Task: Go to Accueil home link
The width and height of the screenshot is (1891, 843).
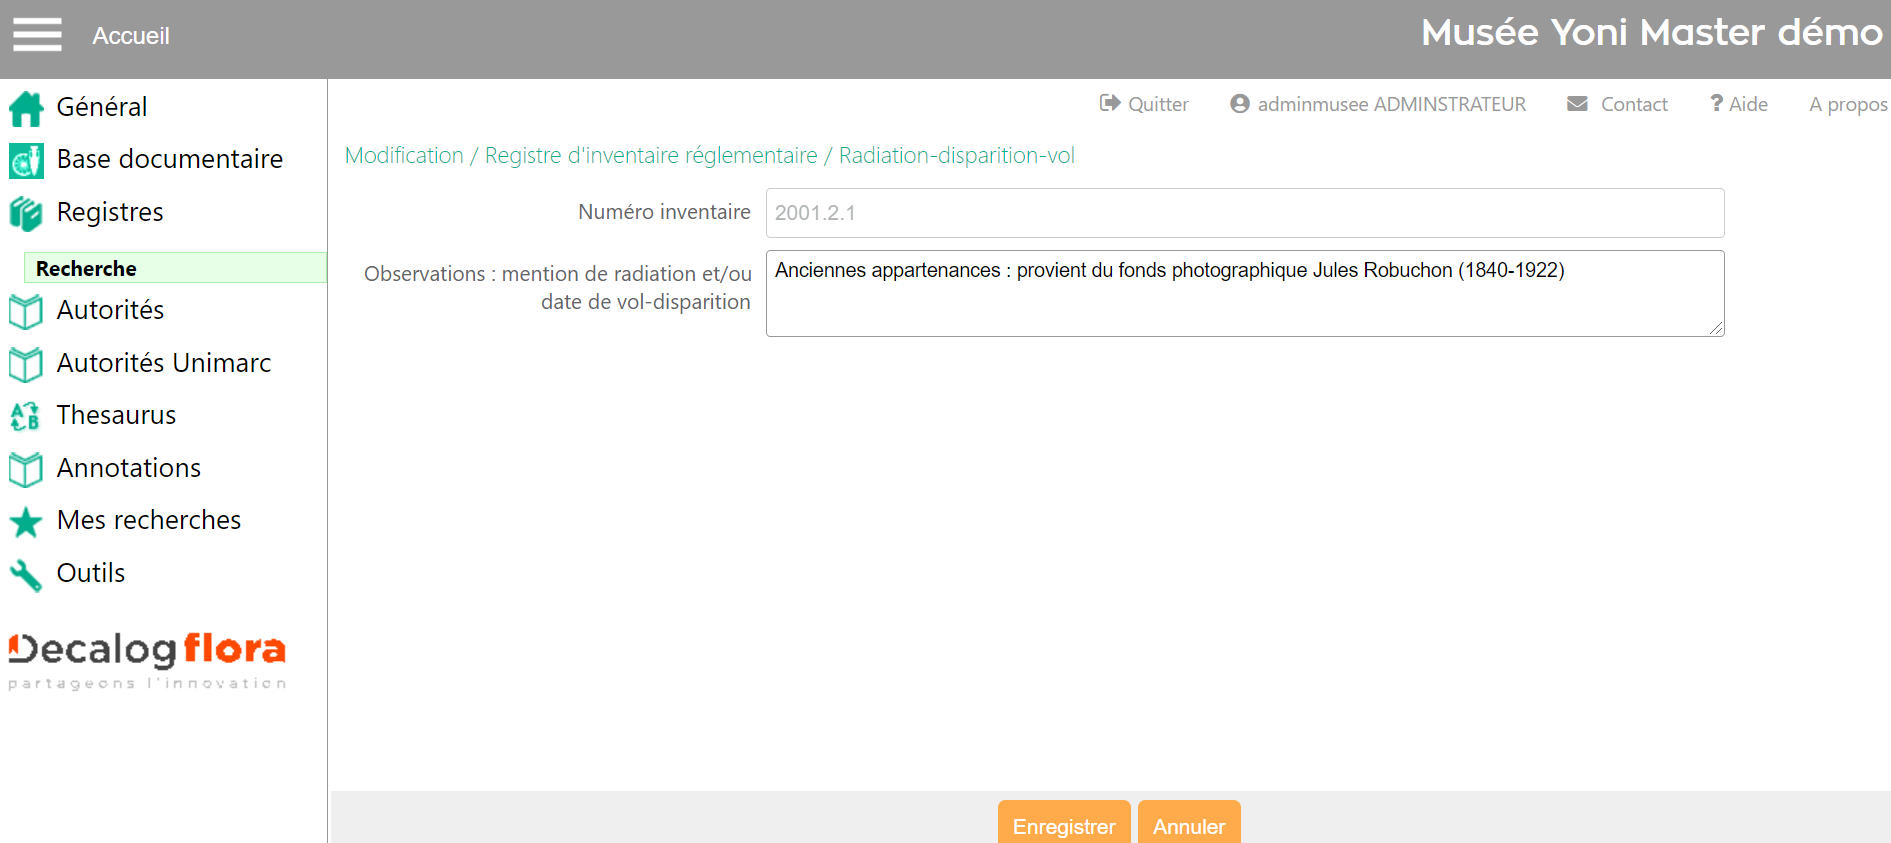Action: 131,36
